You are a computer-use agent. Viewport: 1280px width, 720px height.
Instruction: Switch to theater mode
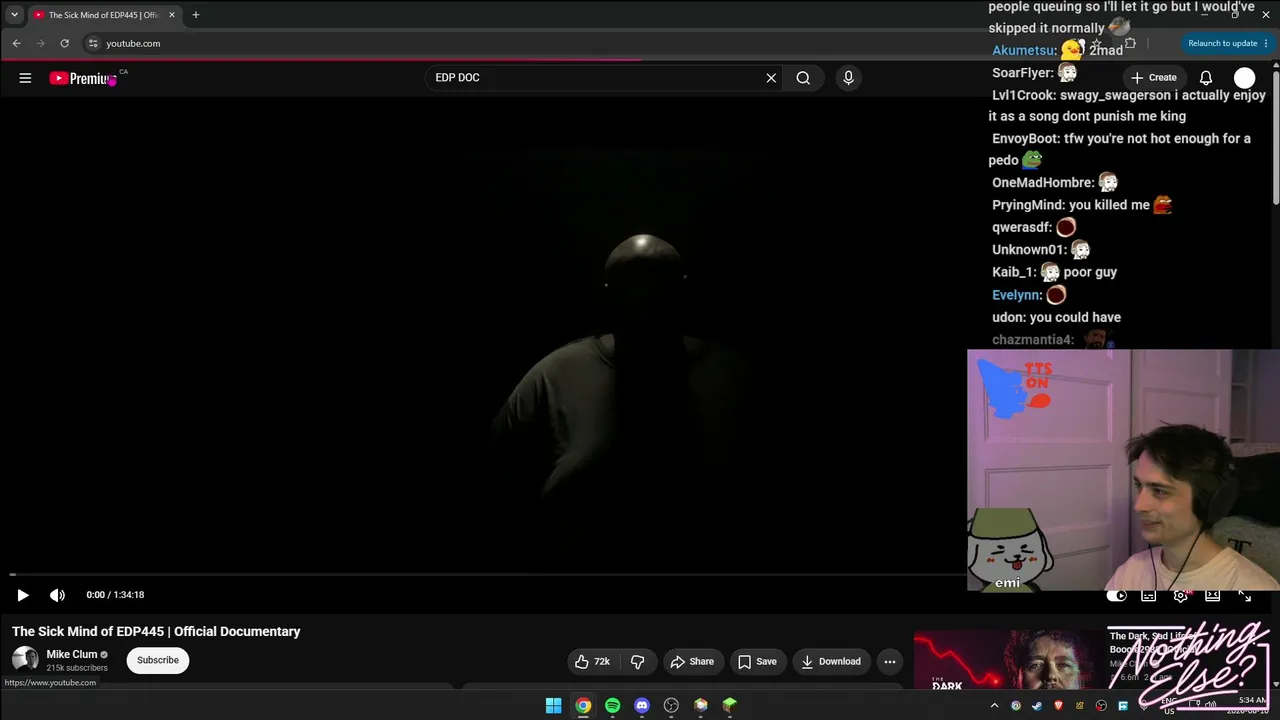tap(1213, 596)
